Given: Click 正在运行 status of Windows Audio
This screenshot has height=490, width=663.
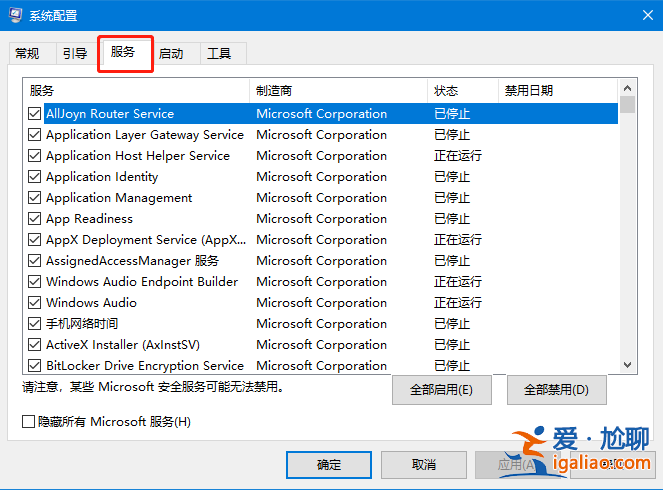Looking at the screenshot, I should pyautogui.click(x=458, y=303).
